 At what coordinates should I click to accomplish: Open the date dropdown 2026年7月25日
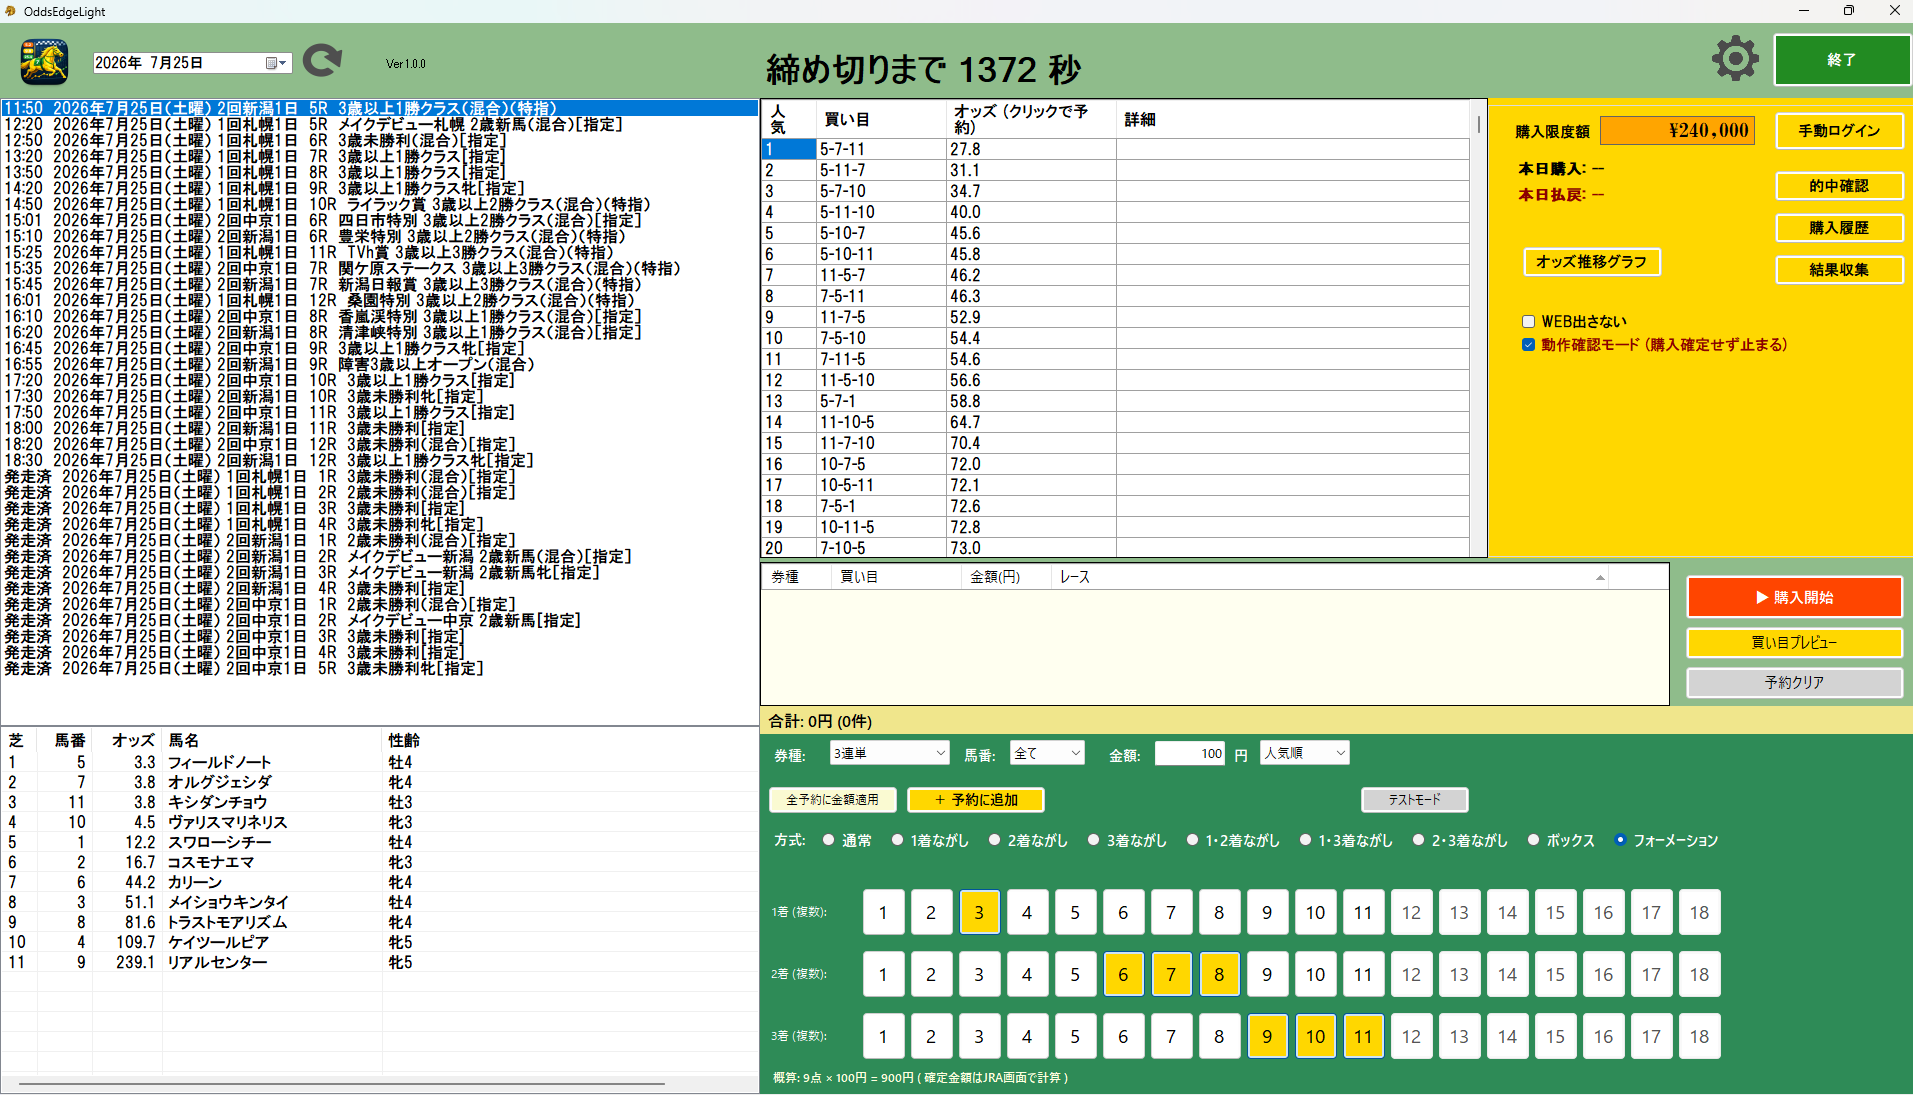[x=192, y=63]
